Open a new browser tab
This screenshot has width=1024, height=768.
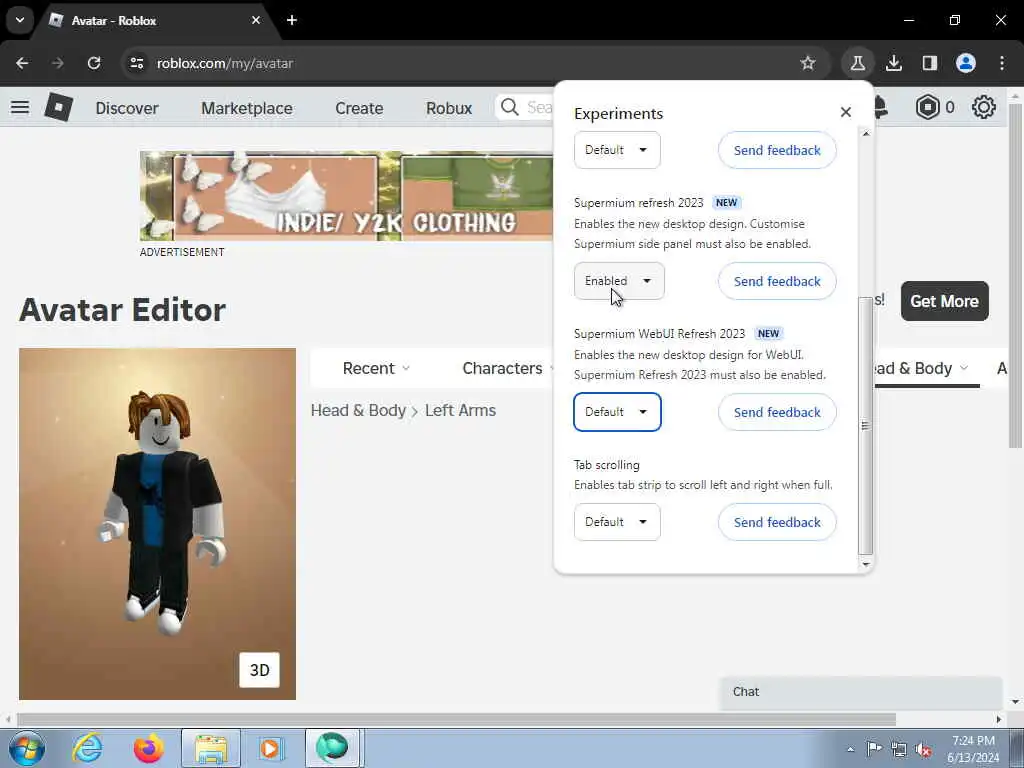point(292,20)
